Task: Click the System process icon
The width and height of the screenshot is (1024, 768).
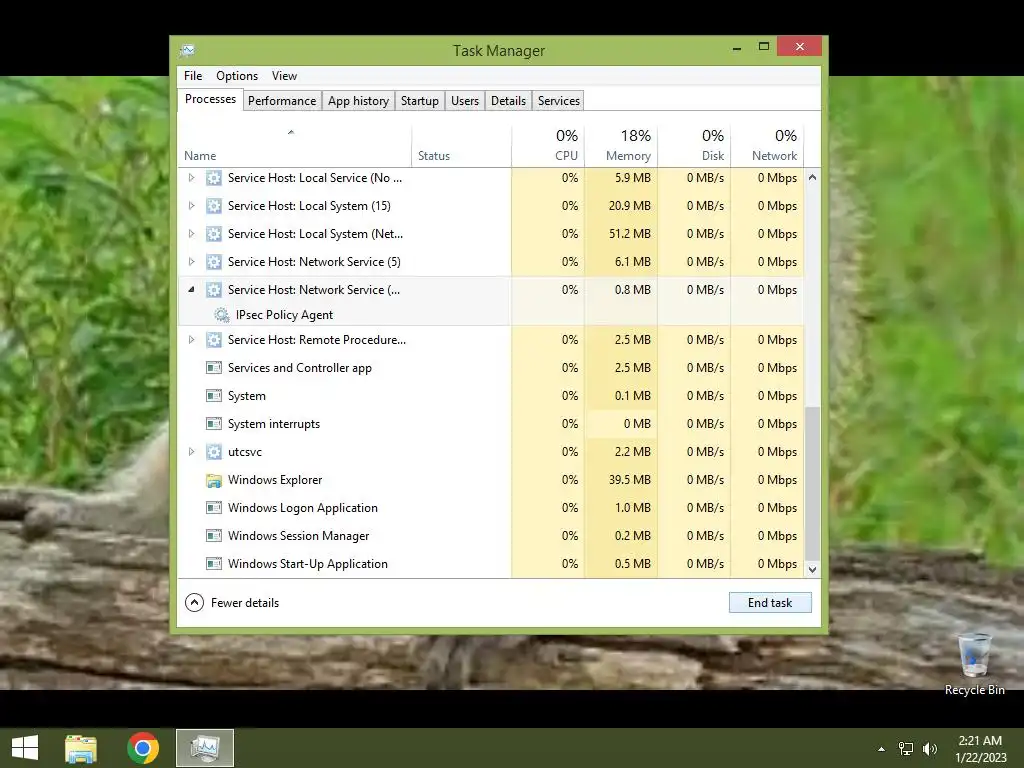Action: (214, 396)
